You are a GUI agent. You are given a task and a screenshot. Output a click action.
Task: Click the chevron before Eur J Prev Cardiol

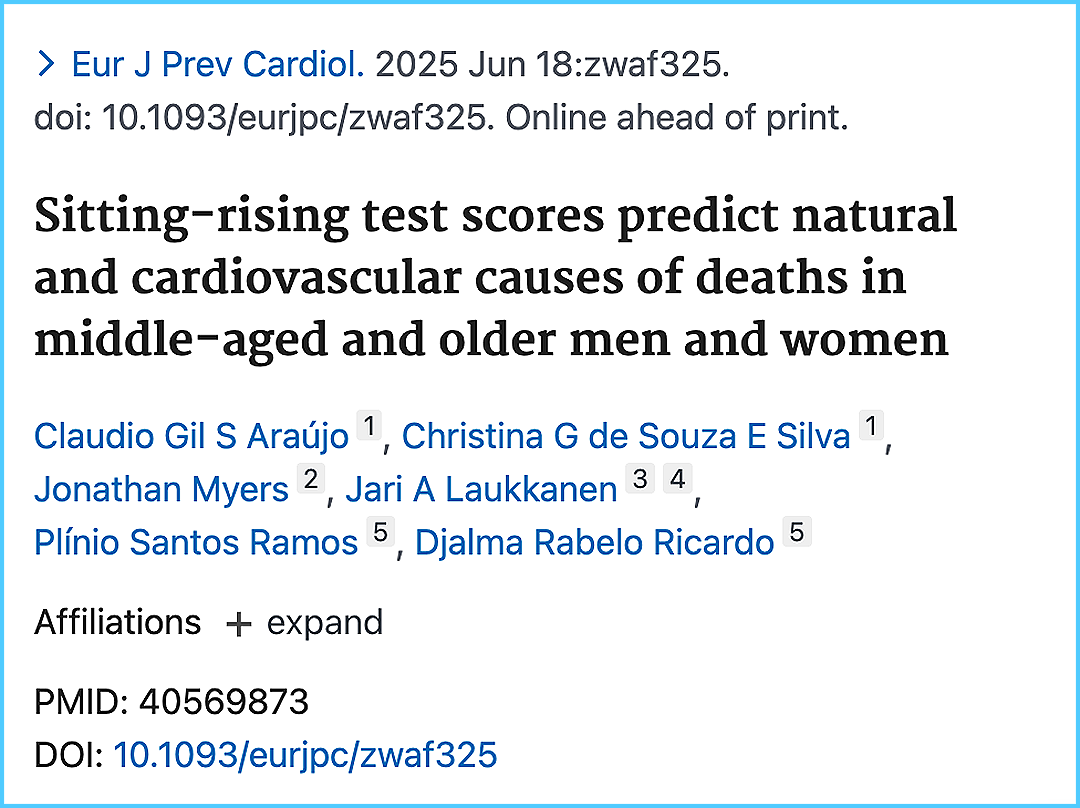click(x=46, y=66)
